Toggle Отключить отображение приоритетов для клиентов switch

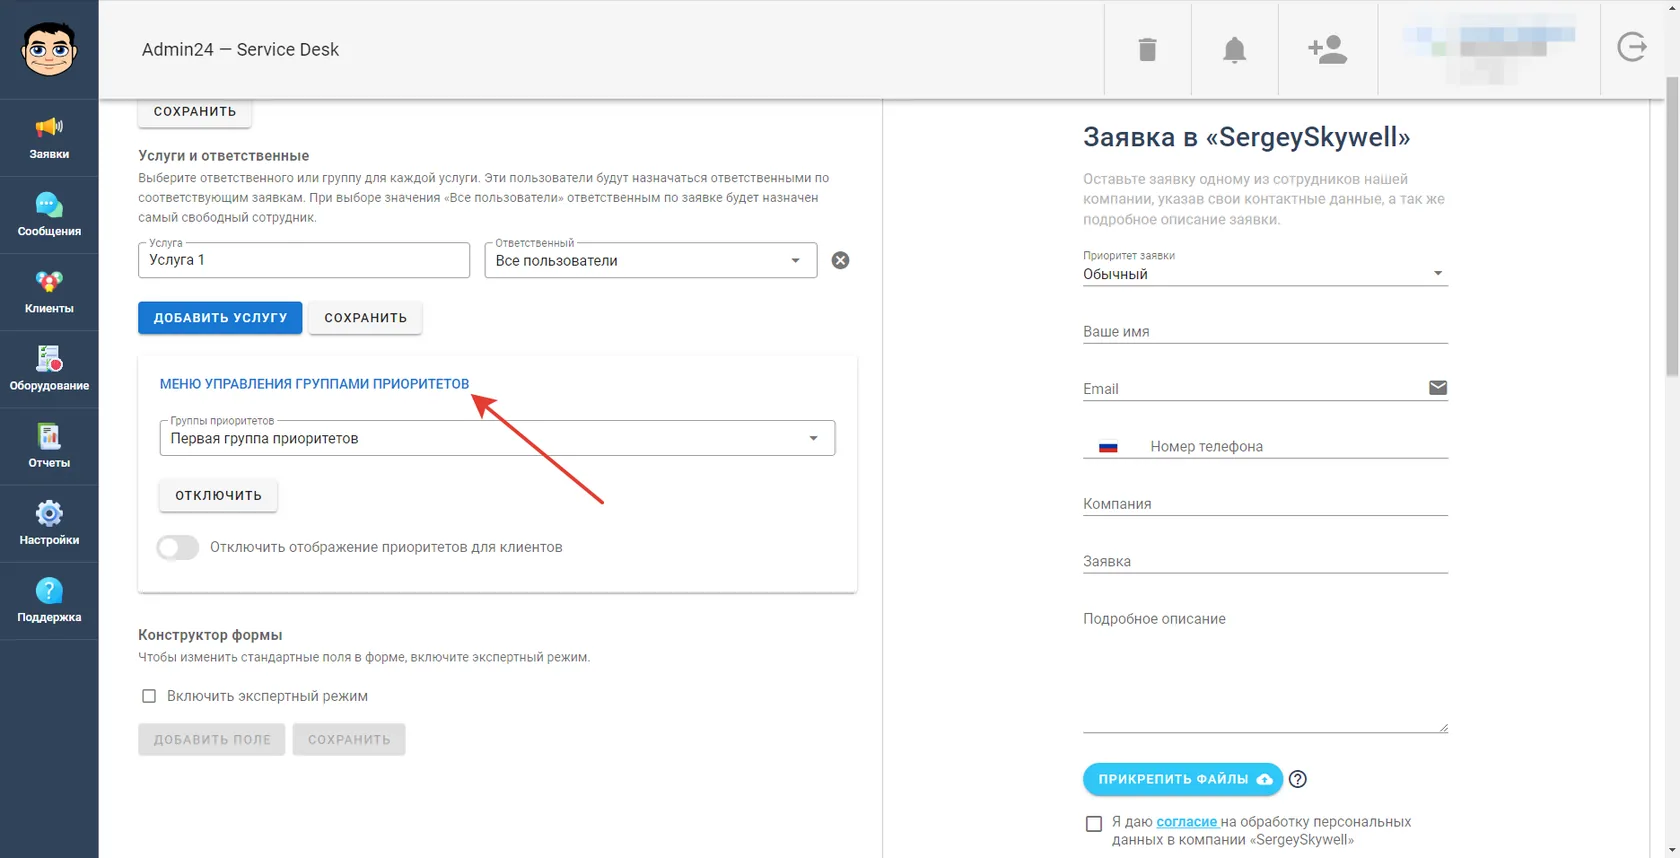[178, 547]
